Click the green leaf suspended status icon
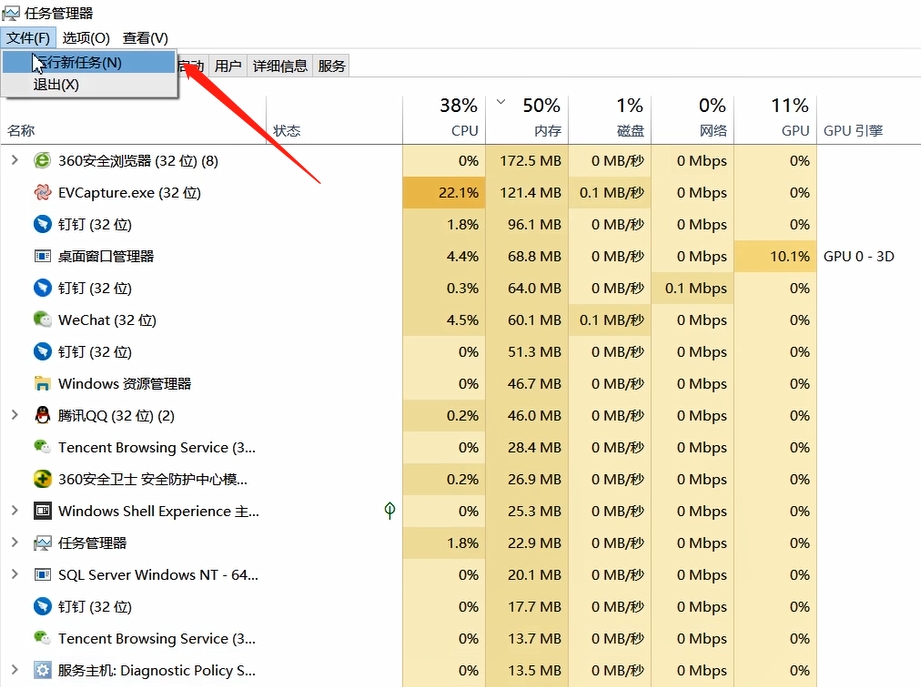 (390, 511)
